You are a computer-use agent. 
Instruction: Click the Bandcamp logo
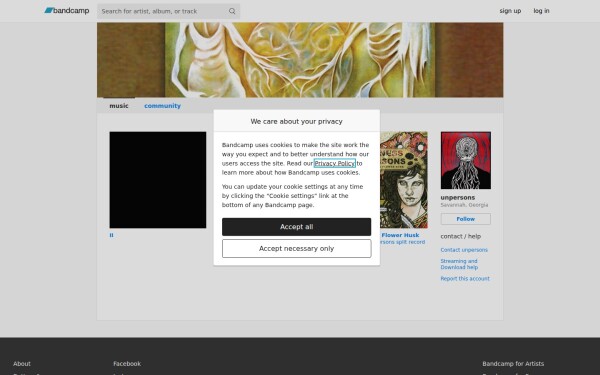[x=67, y=11]
